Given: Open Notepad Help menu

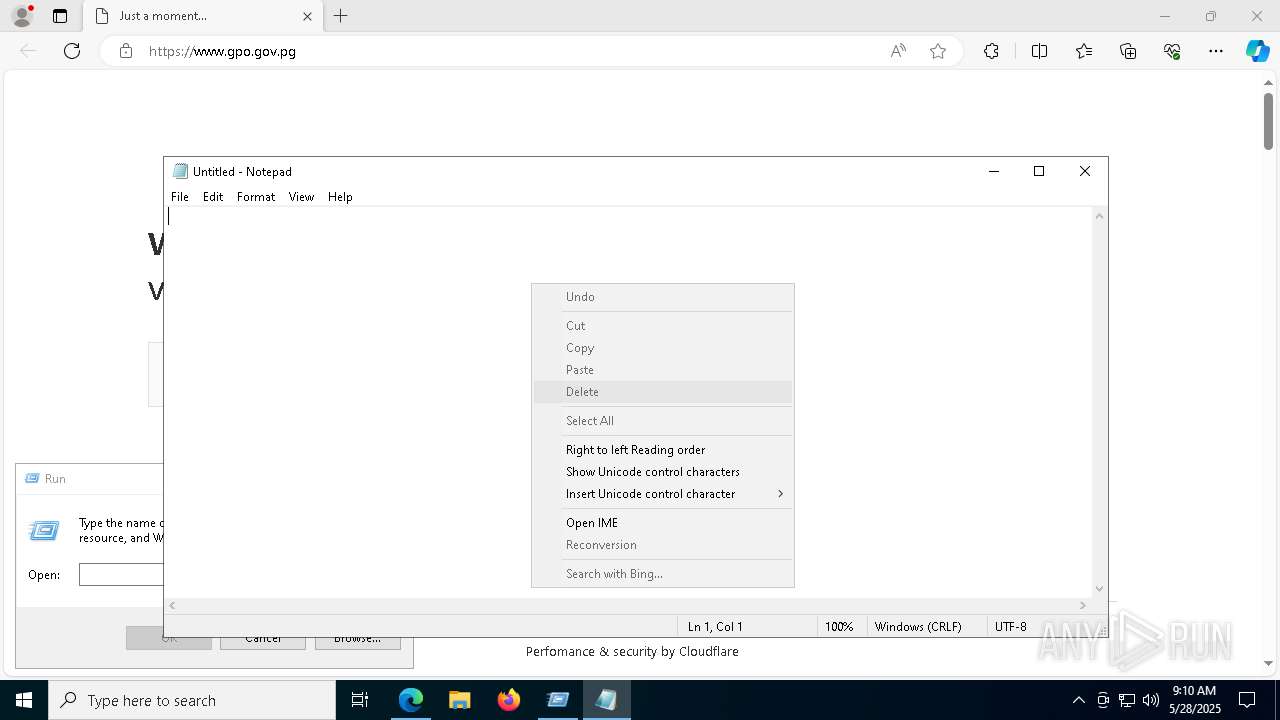Looking at the screenshot, I should 340,197.
